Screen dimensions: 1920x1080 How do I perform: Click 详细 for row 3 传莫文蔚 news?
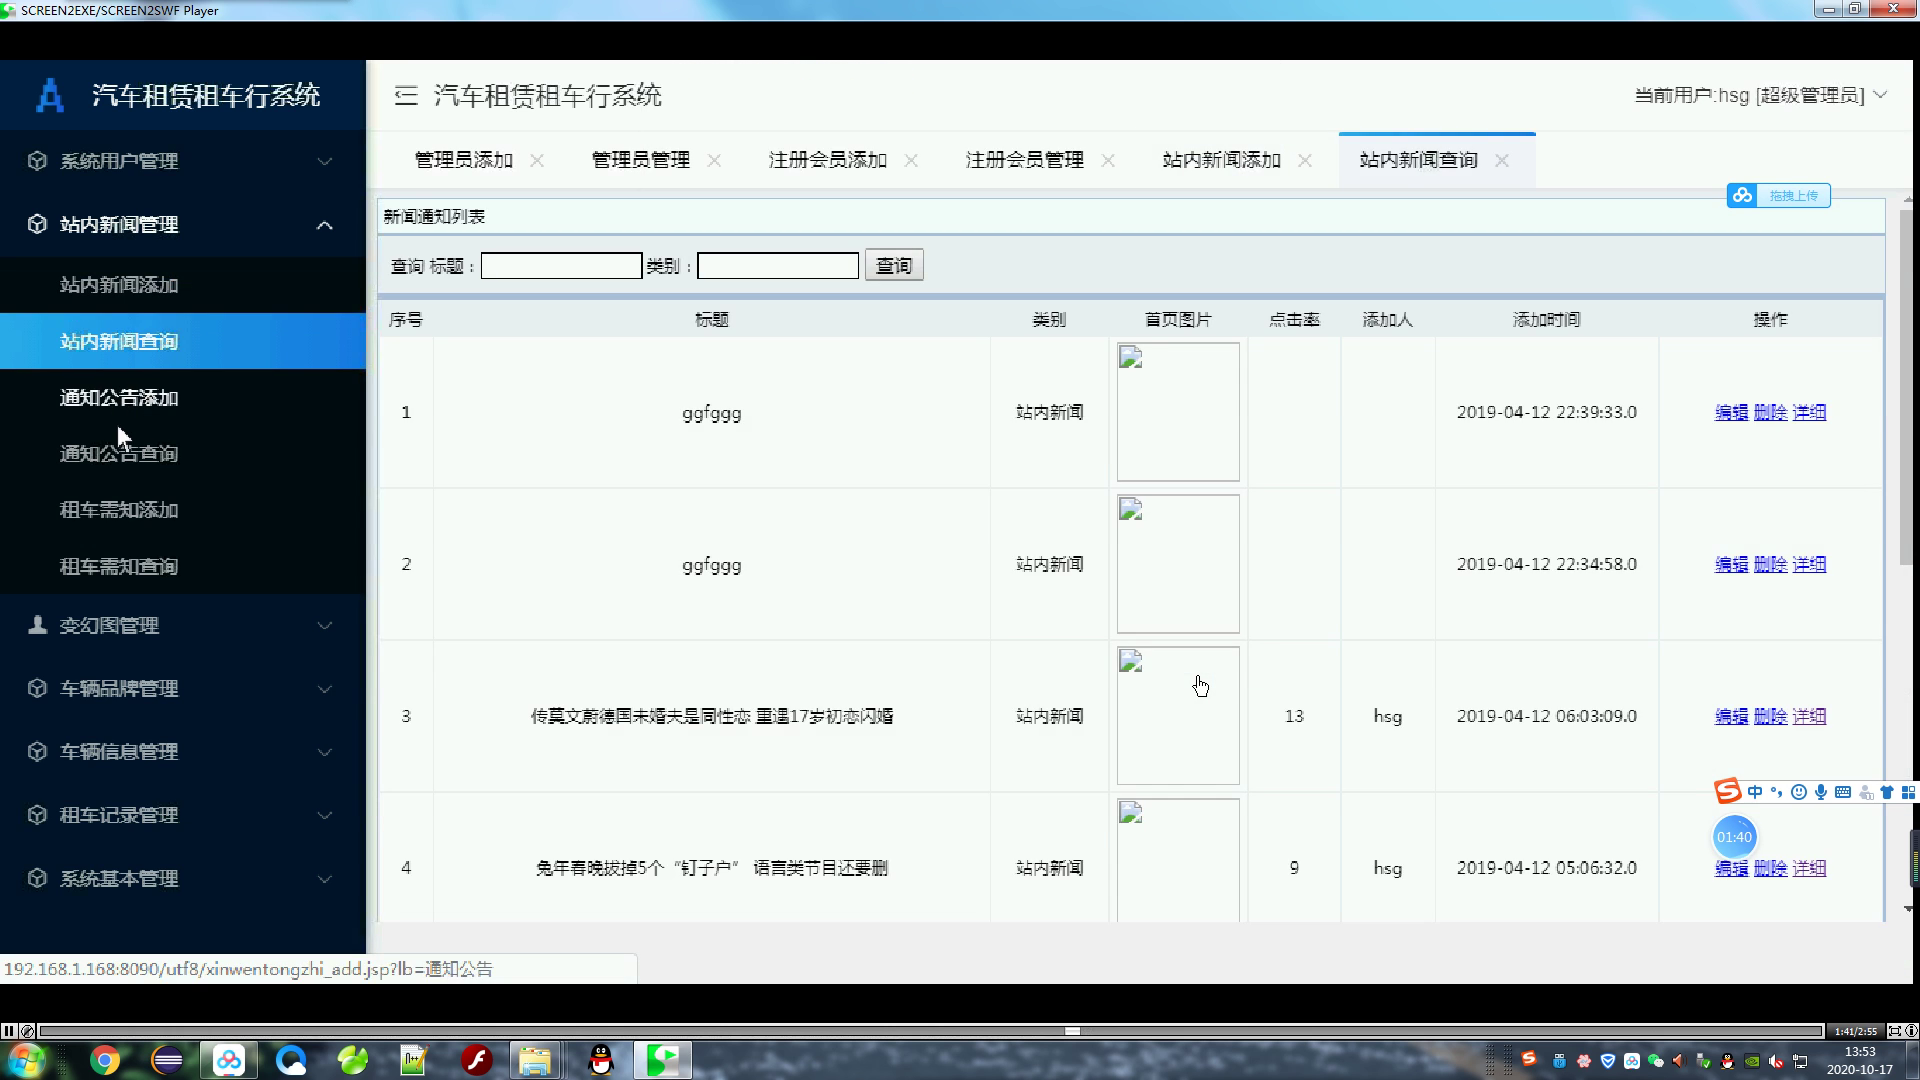coord(1809,716)
